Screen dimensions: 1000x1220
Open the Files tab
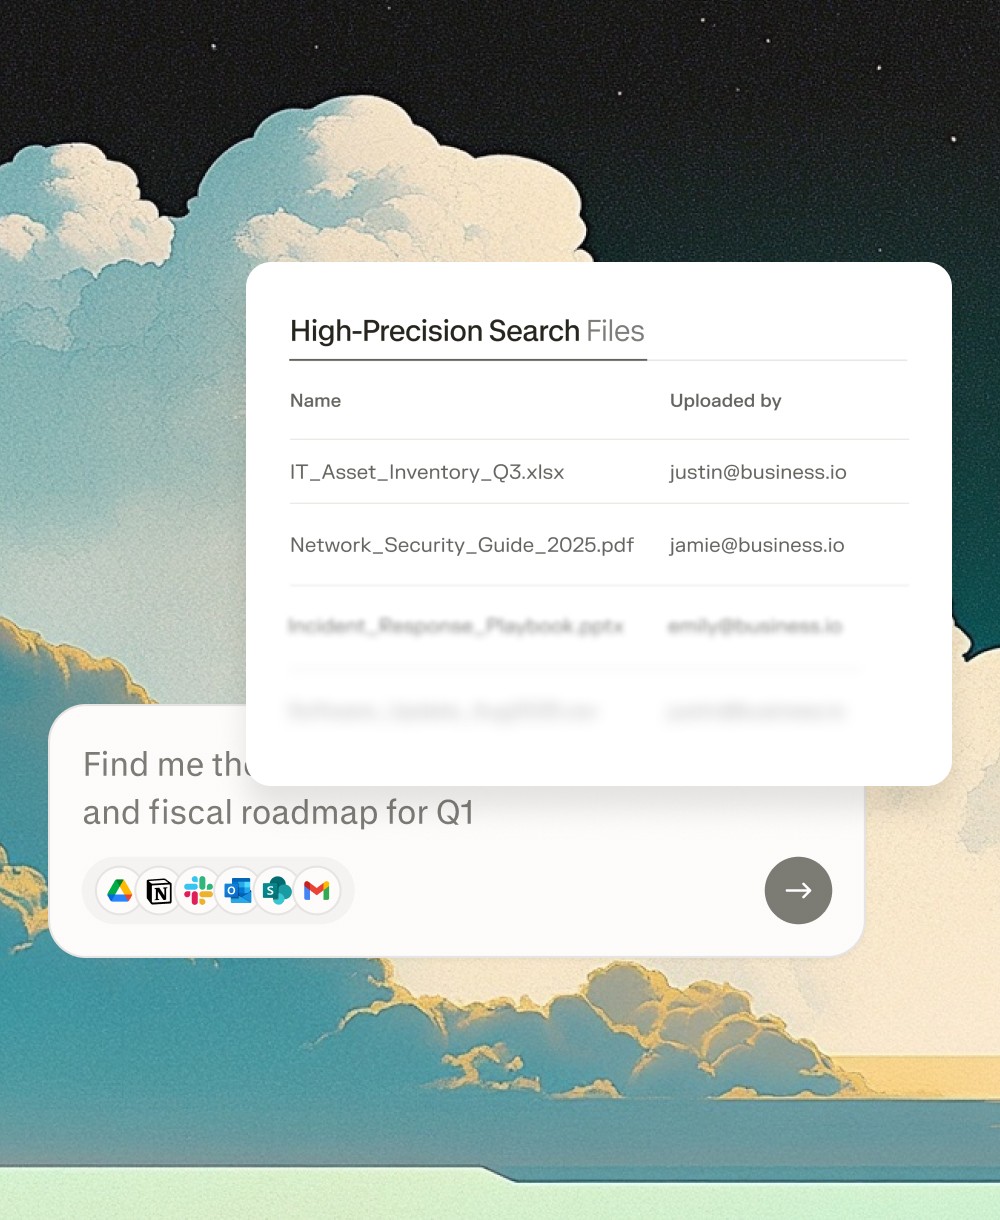coord(615,331)
